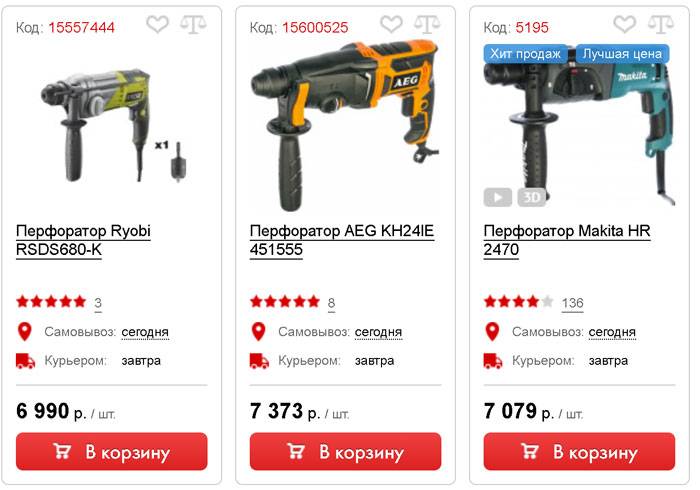Add Ryobi for 6 990 р. to cart
Viewport: 700px width, 490px height.
112,451
